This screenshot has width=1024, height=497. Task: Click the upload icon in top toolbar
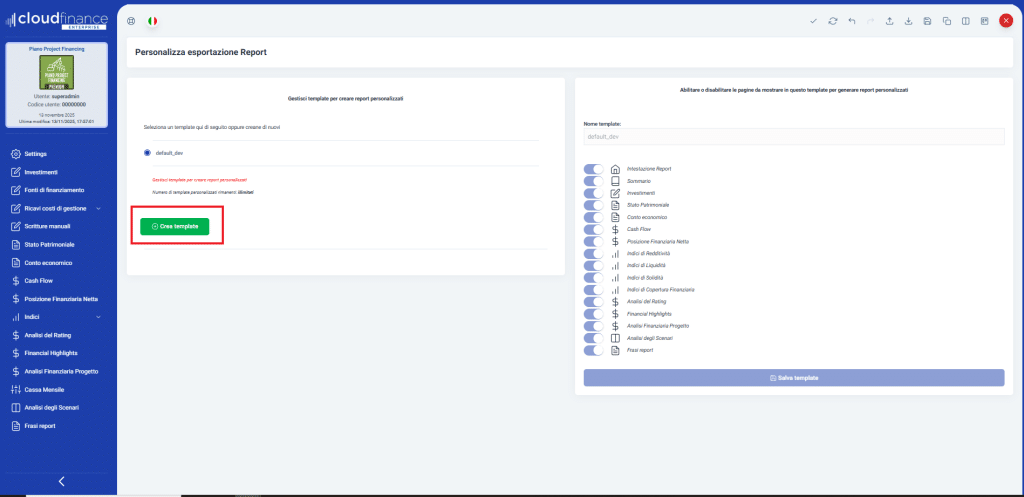pos(890,20)
